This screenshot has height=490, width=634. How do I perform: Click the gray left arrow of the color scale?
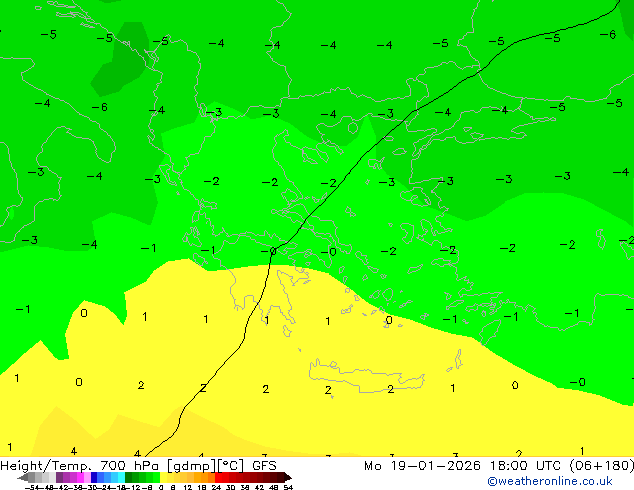(x=23, y=478)
